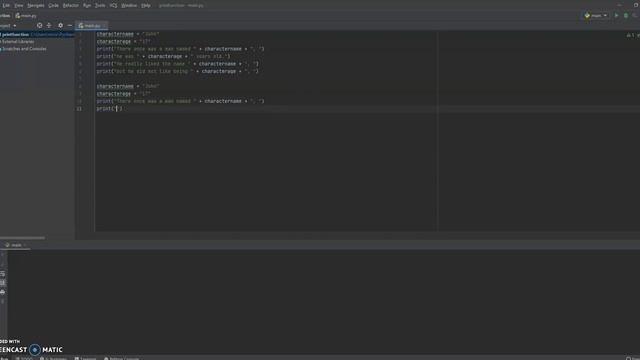
Task: Close the main tab in Run panel
Action: 25,245
